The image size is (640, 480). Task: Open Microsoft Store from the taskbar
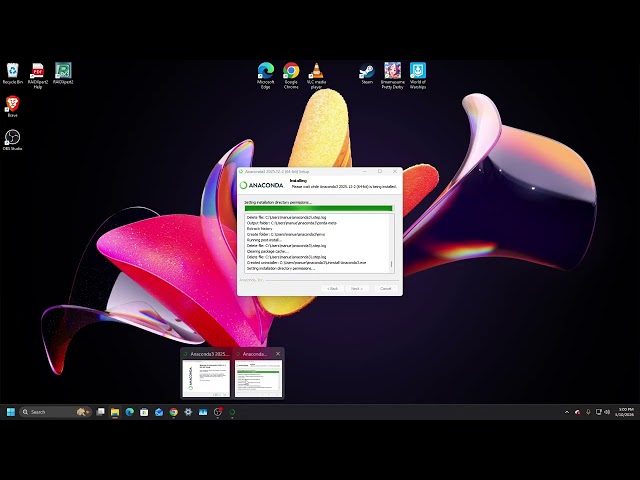coord(144,412)
